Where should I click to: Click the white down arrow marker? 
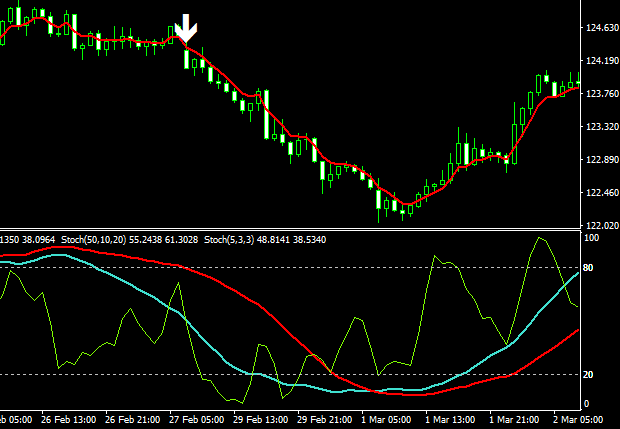[186, 28]
